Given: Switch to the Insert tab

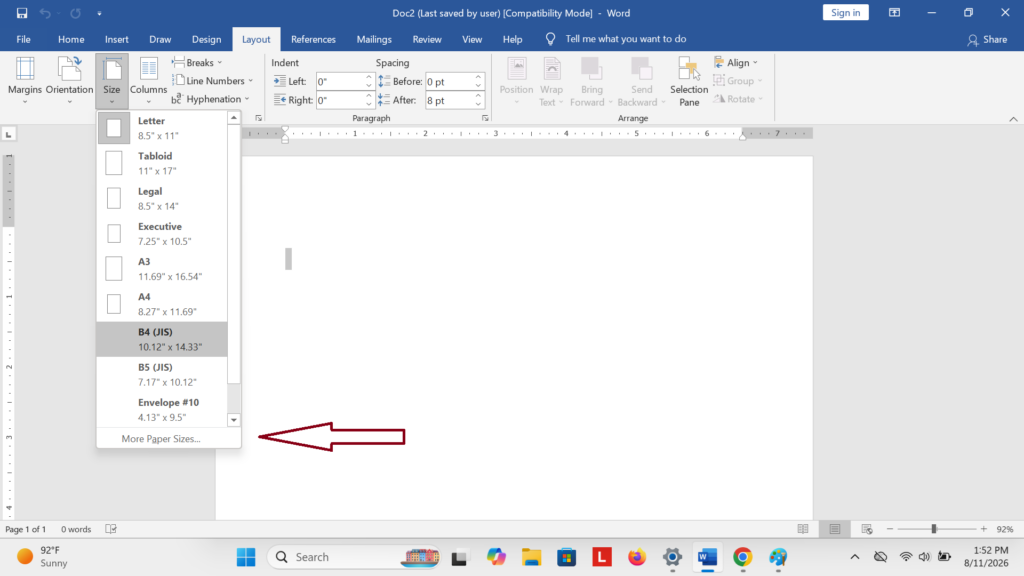Looking at the screenshot, I should pos(116,39).
